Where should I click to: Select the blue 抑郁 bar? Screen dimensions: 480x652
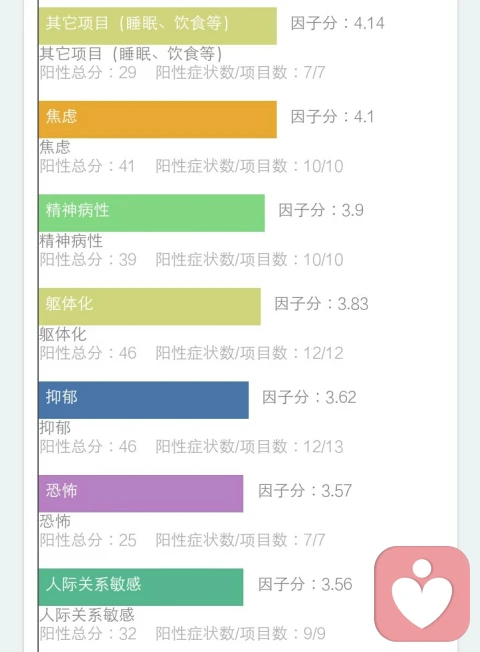144,400
